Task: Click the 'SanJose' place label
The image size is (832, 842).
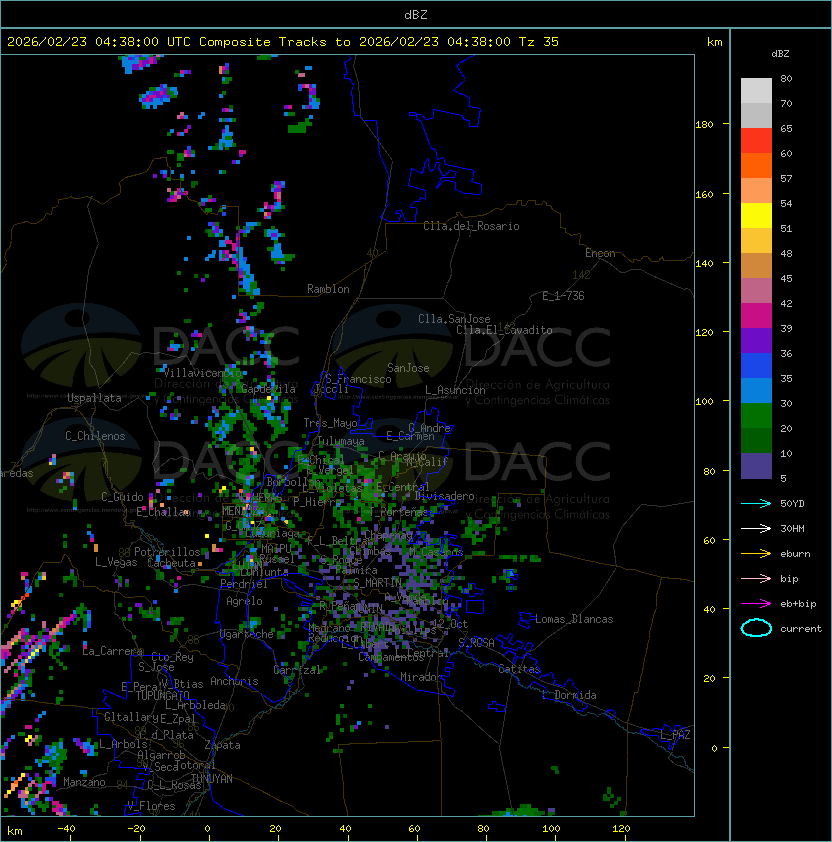Action: [408, 368]
